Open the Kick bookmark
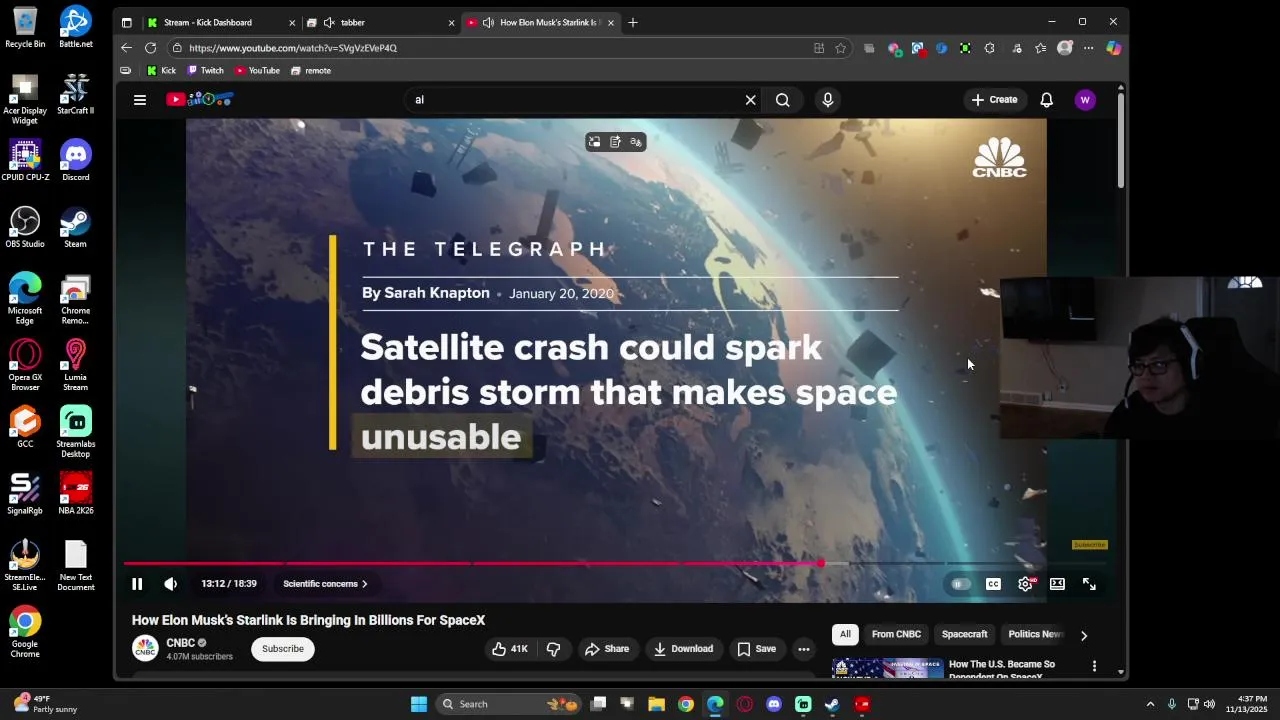 161,71
